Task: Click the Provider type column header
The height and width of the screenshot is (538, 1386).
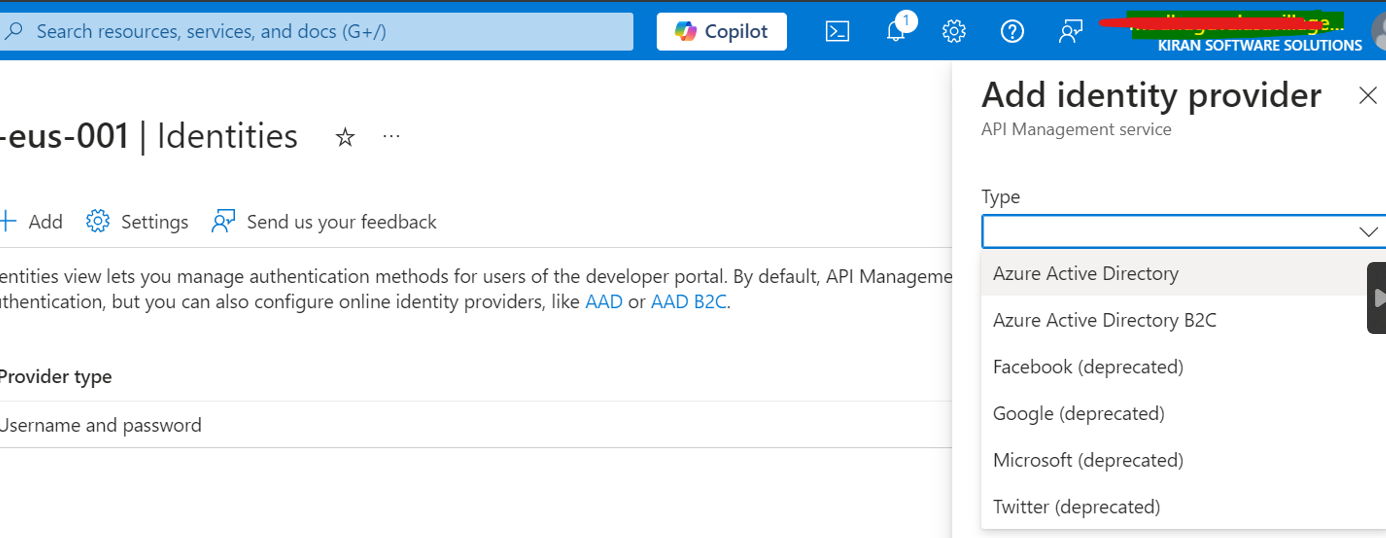Action: coord(55,377)
